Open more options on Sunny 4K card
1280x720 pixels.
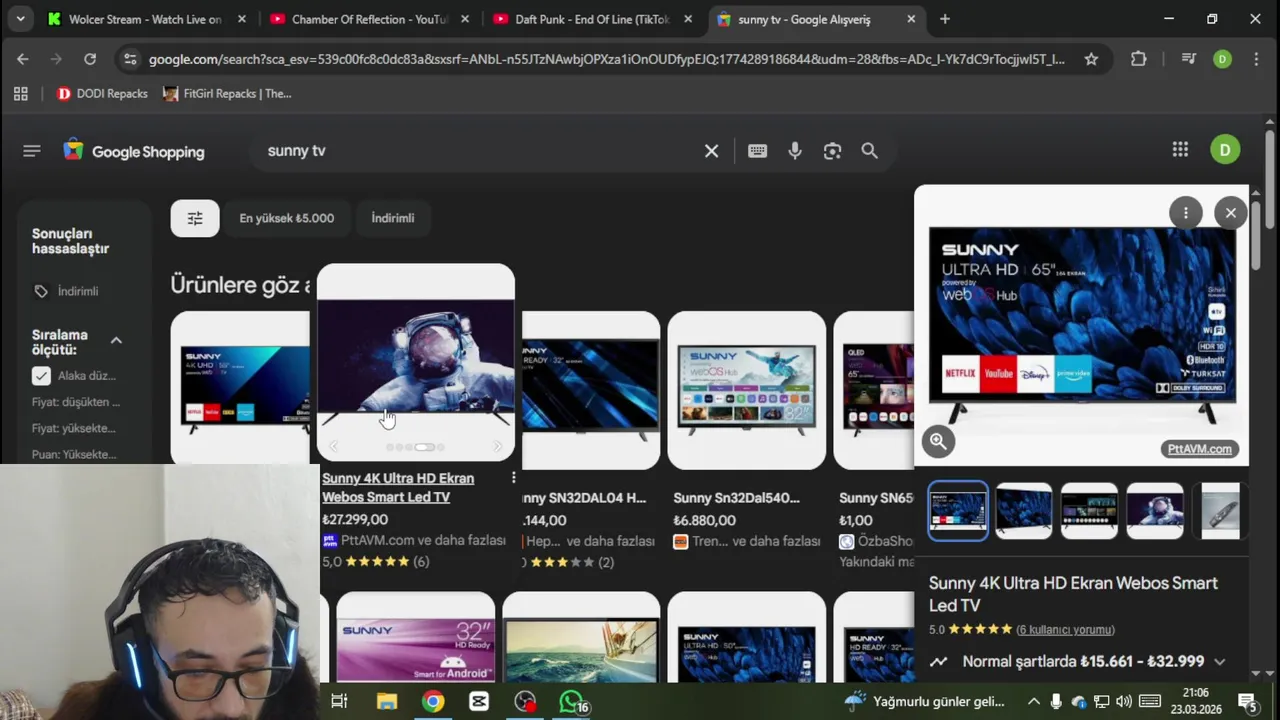click(x=513, y=478)
